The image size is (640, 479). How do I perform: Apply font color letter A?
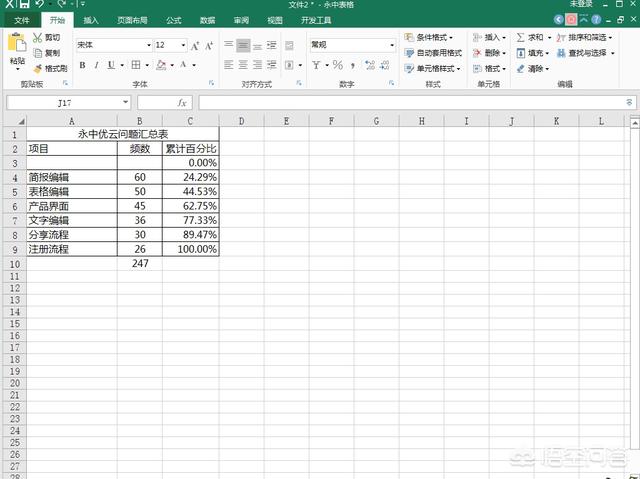(x=183, y=65)
